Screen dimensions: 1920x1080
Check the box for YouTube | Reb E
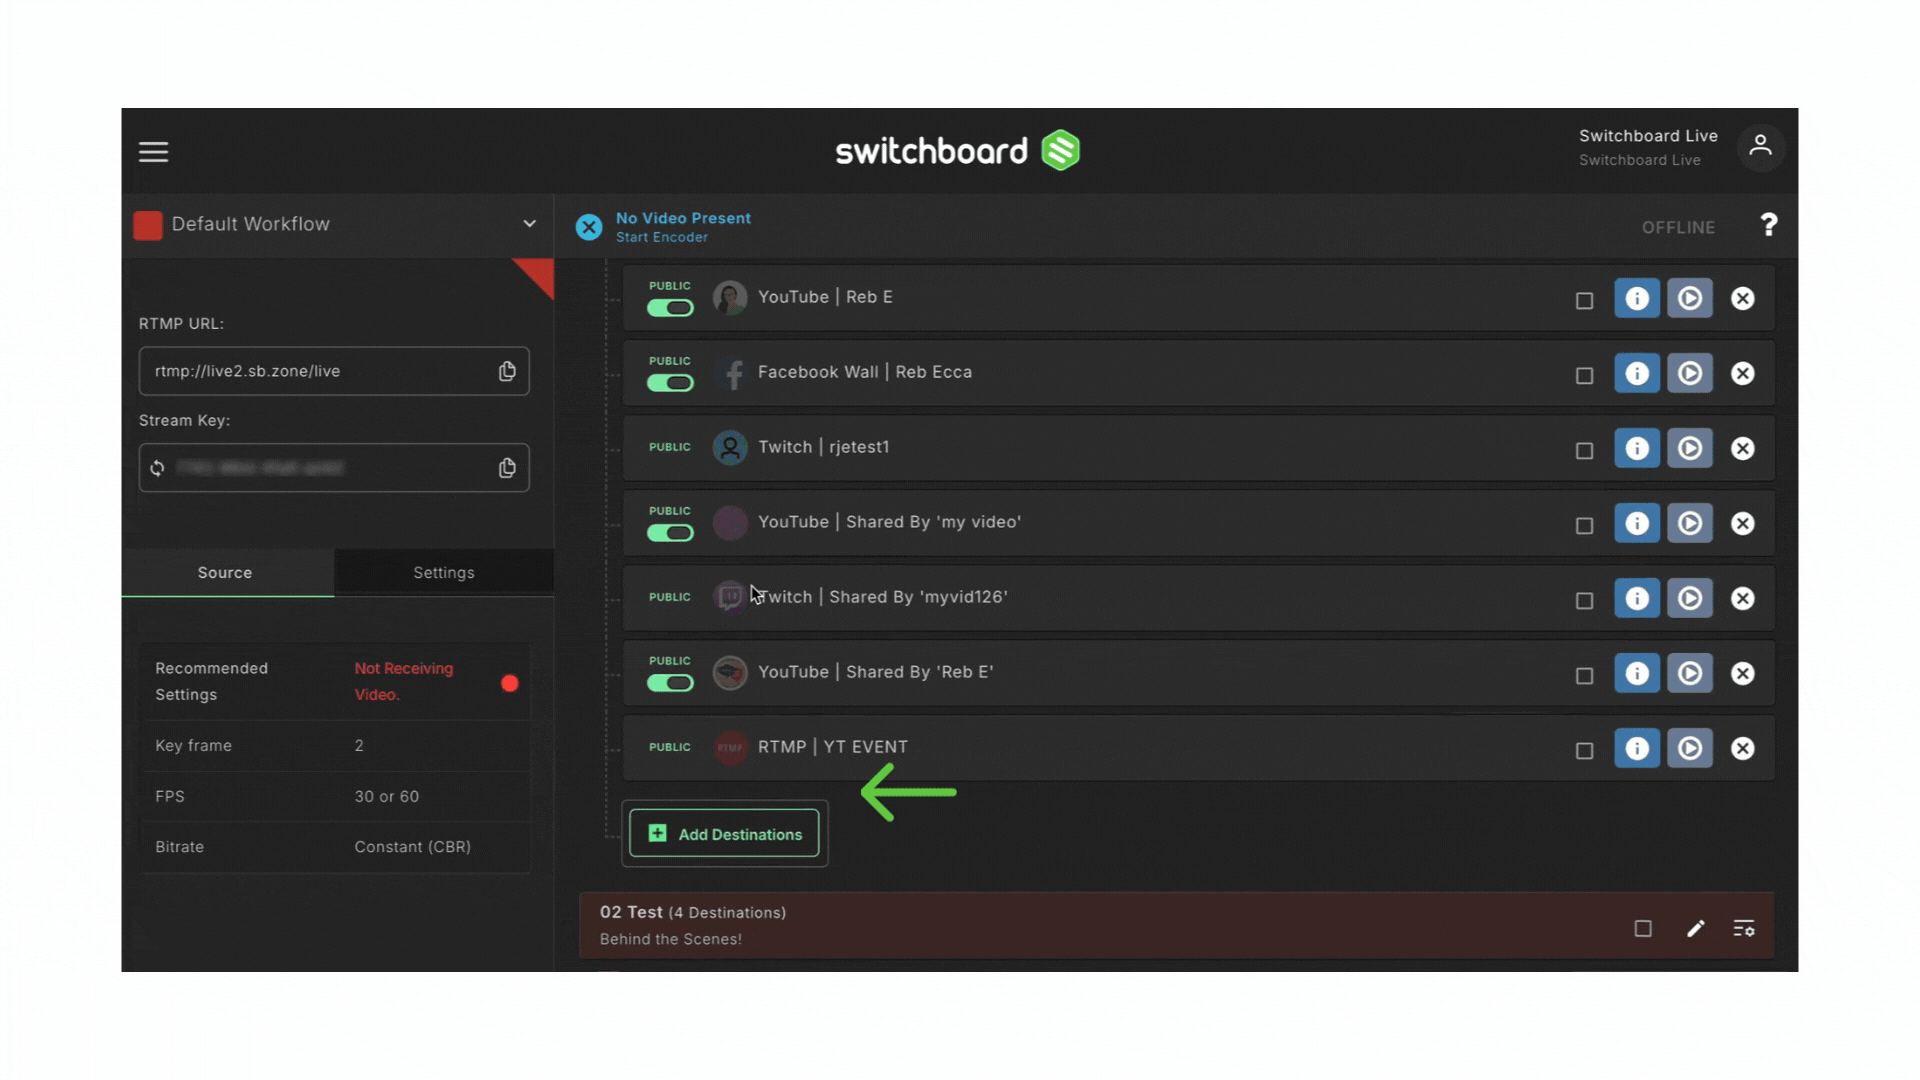1585,301
